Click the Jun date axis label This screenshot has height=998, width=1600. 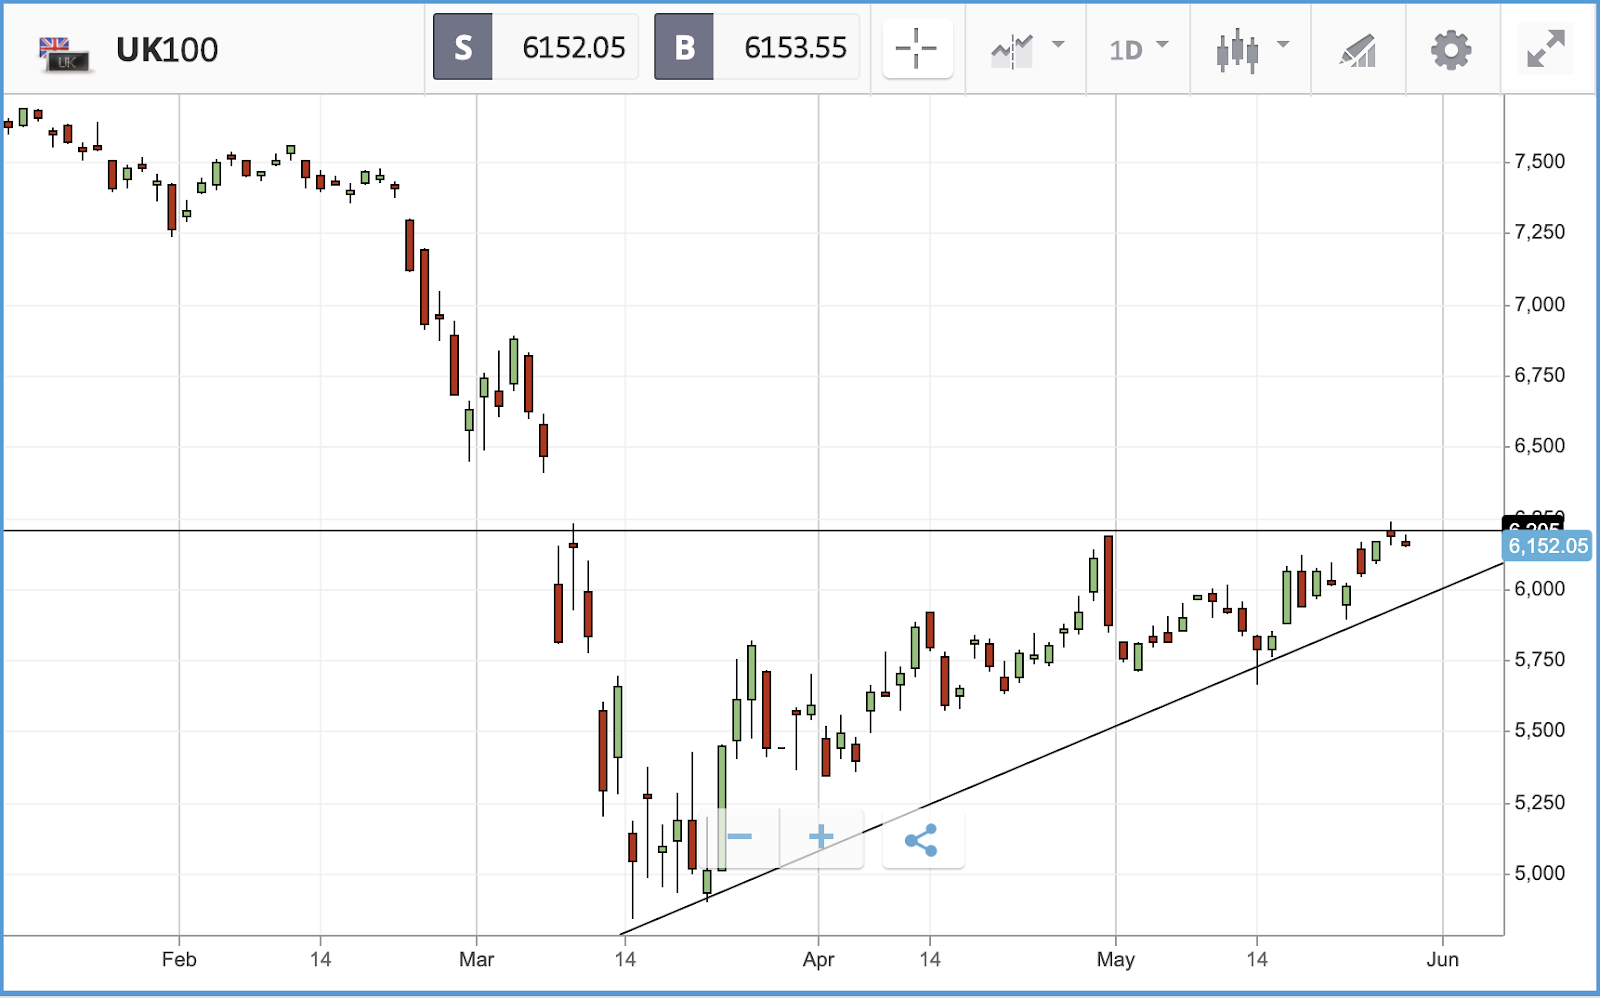tap(1442, 960)
